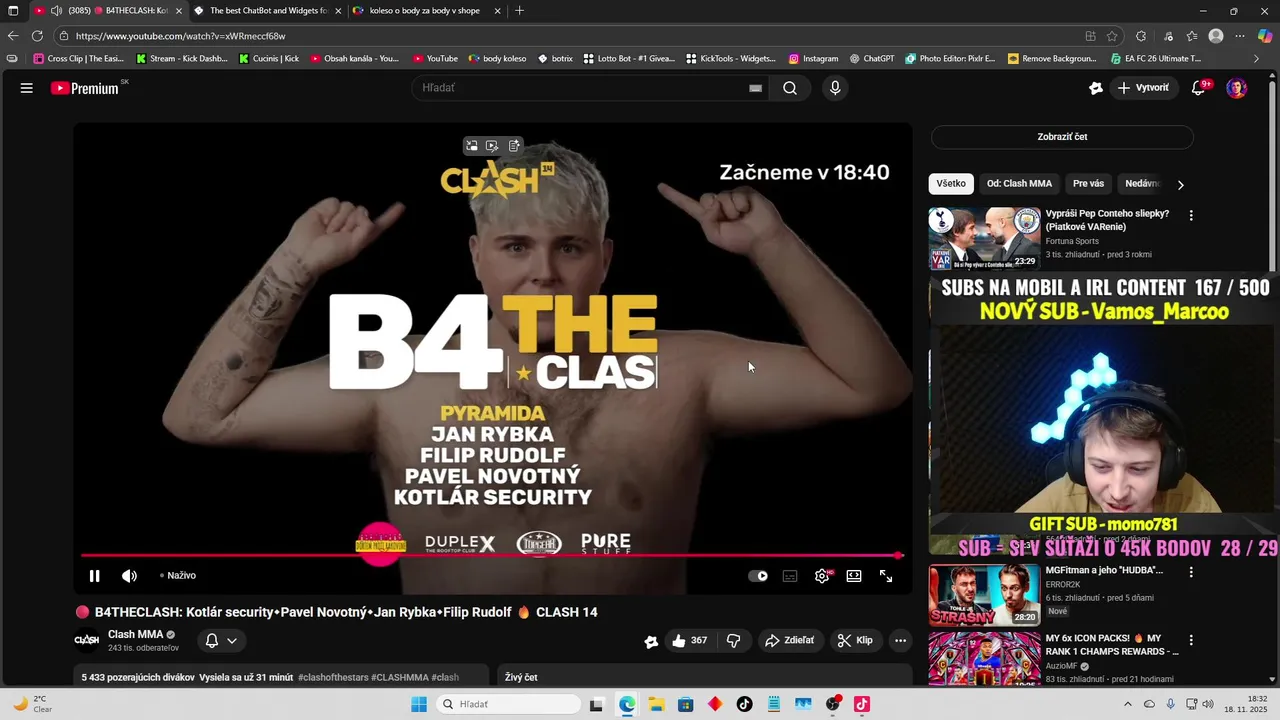
Task: Add this page to favorites with the star icon
Action: pos(1112,36)
